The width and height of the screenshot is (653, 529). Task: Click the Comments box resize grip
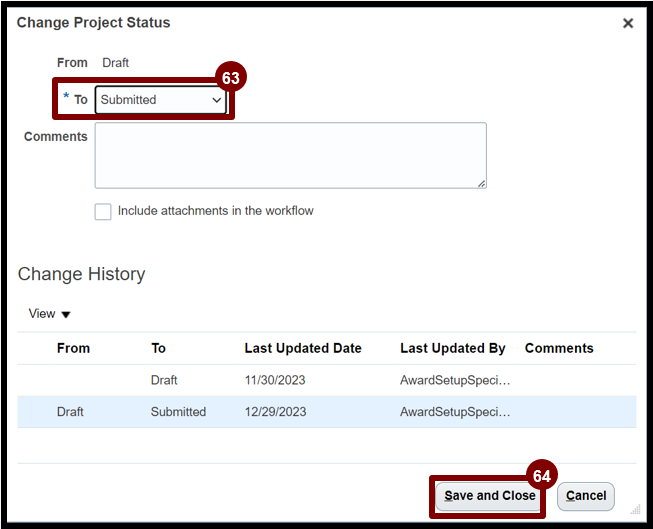[481, 183]
